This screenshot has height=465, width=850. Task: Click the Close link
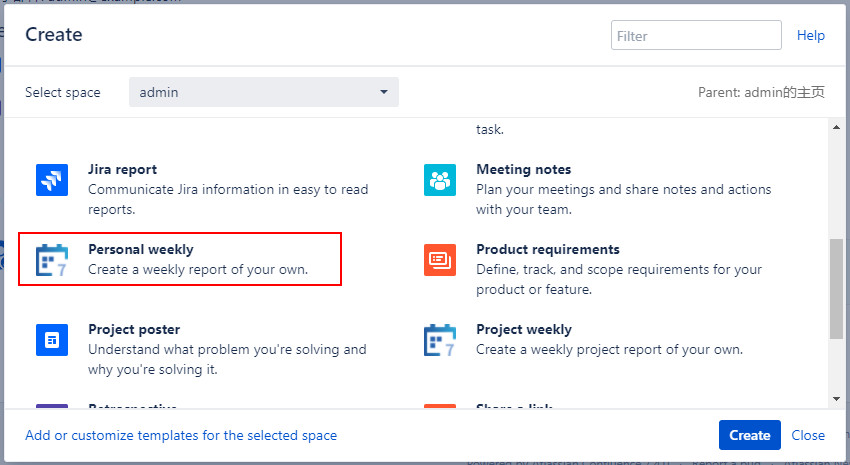(808, 435)
